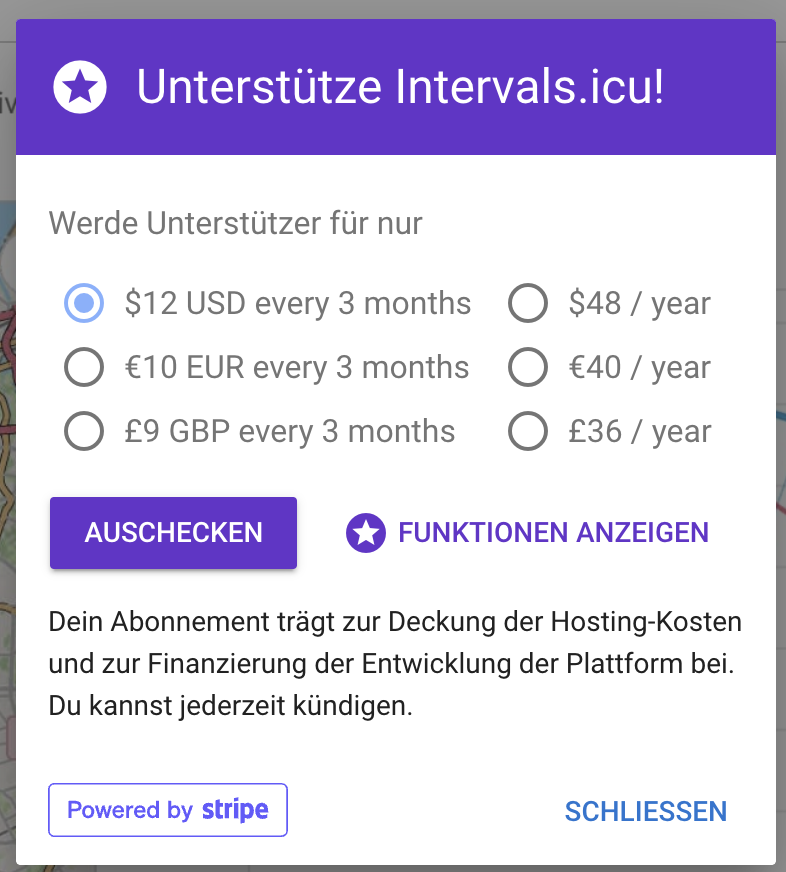Viewport: 786px width, 872px height.
Task: Click the "£9 GBP every 3 months" label text
Action: 290,432
